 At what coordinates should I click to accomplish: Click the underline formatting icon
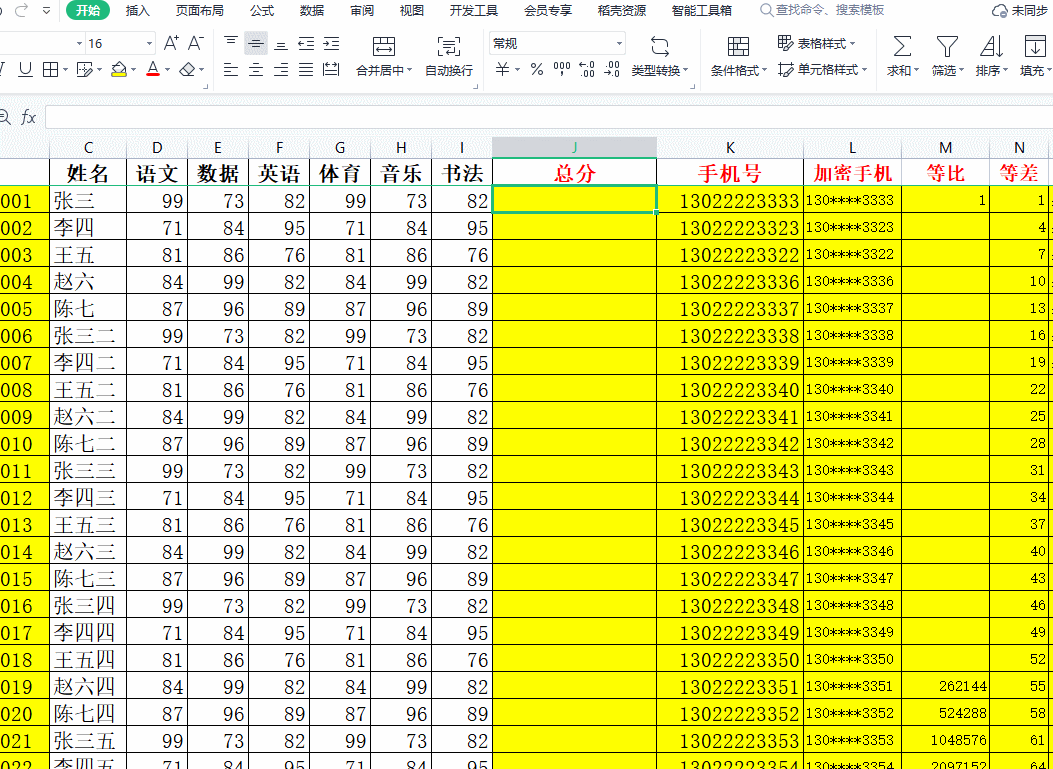click(x=25, y=69)
